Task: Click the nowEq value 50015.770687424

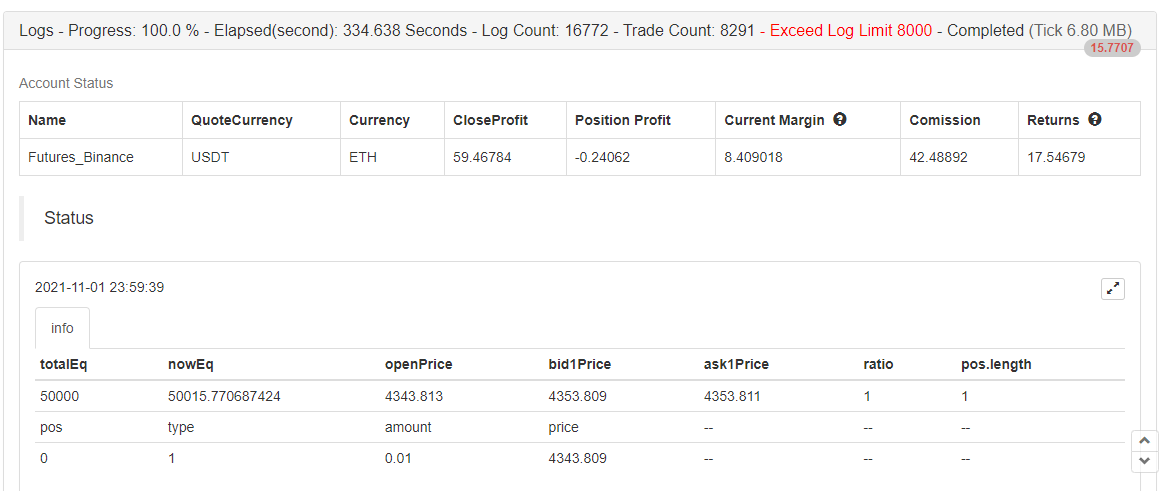Action: [x=224, y=396]
